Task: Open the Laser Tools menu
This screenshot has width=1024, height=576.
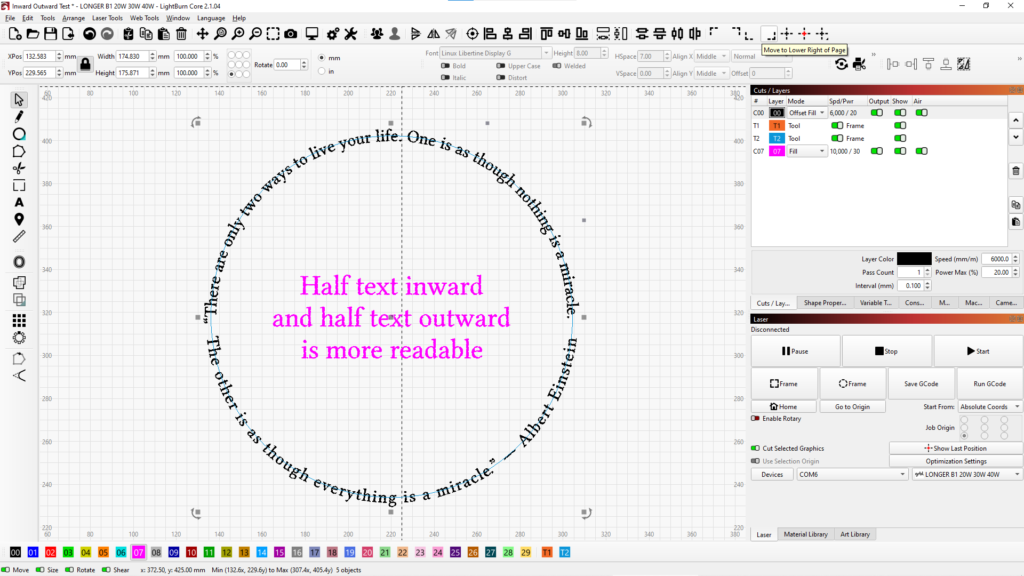Action: point(107,18)
